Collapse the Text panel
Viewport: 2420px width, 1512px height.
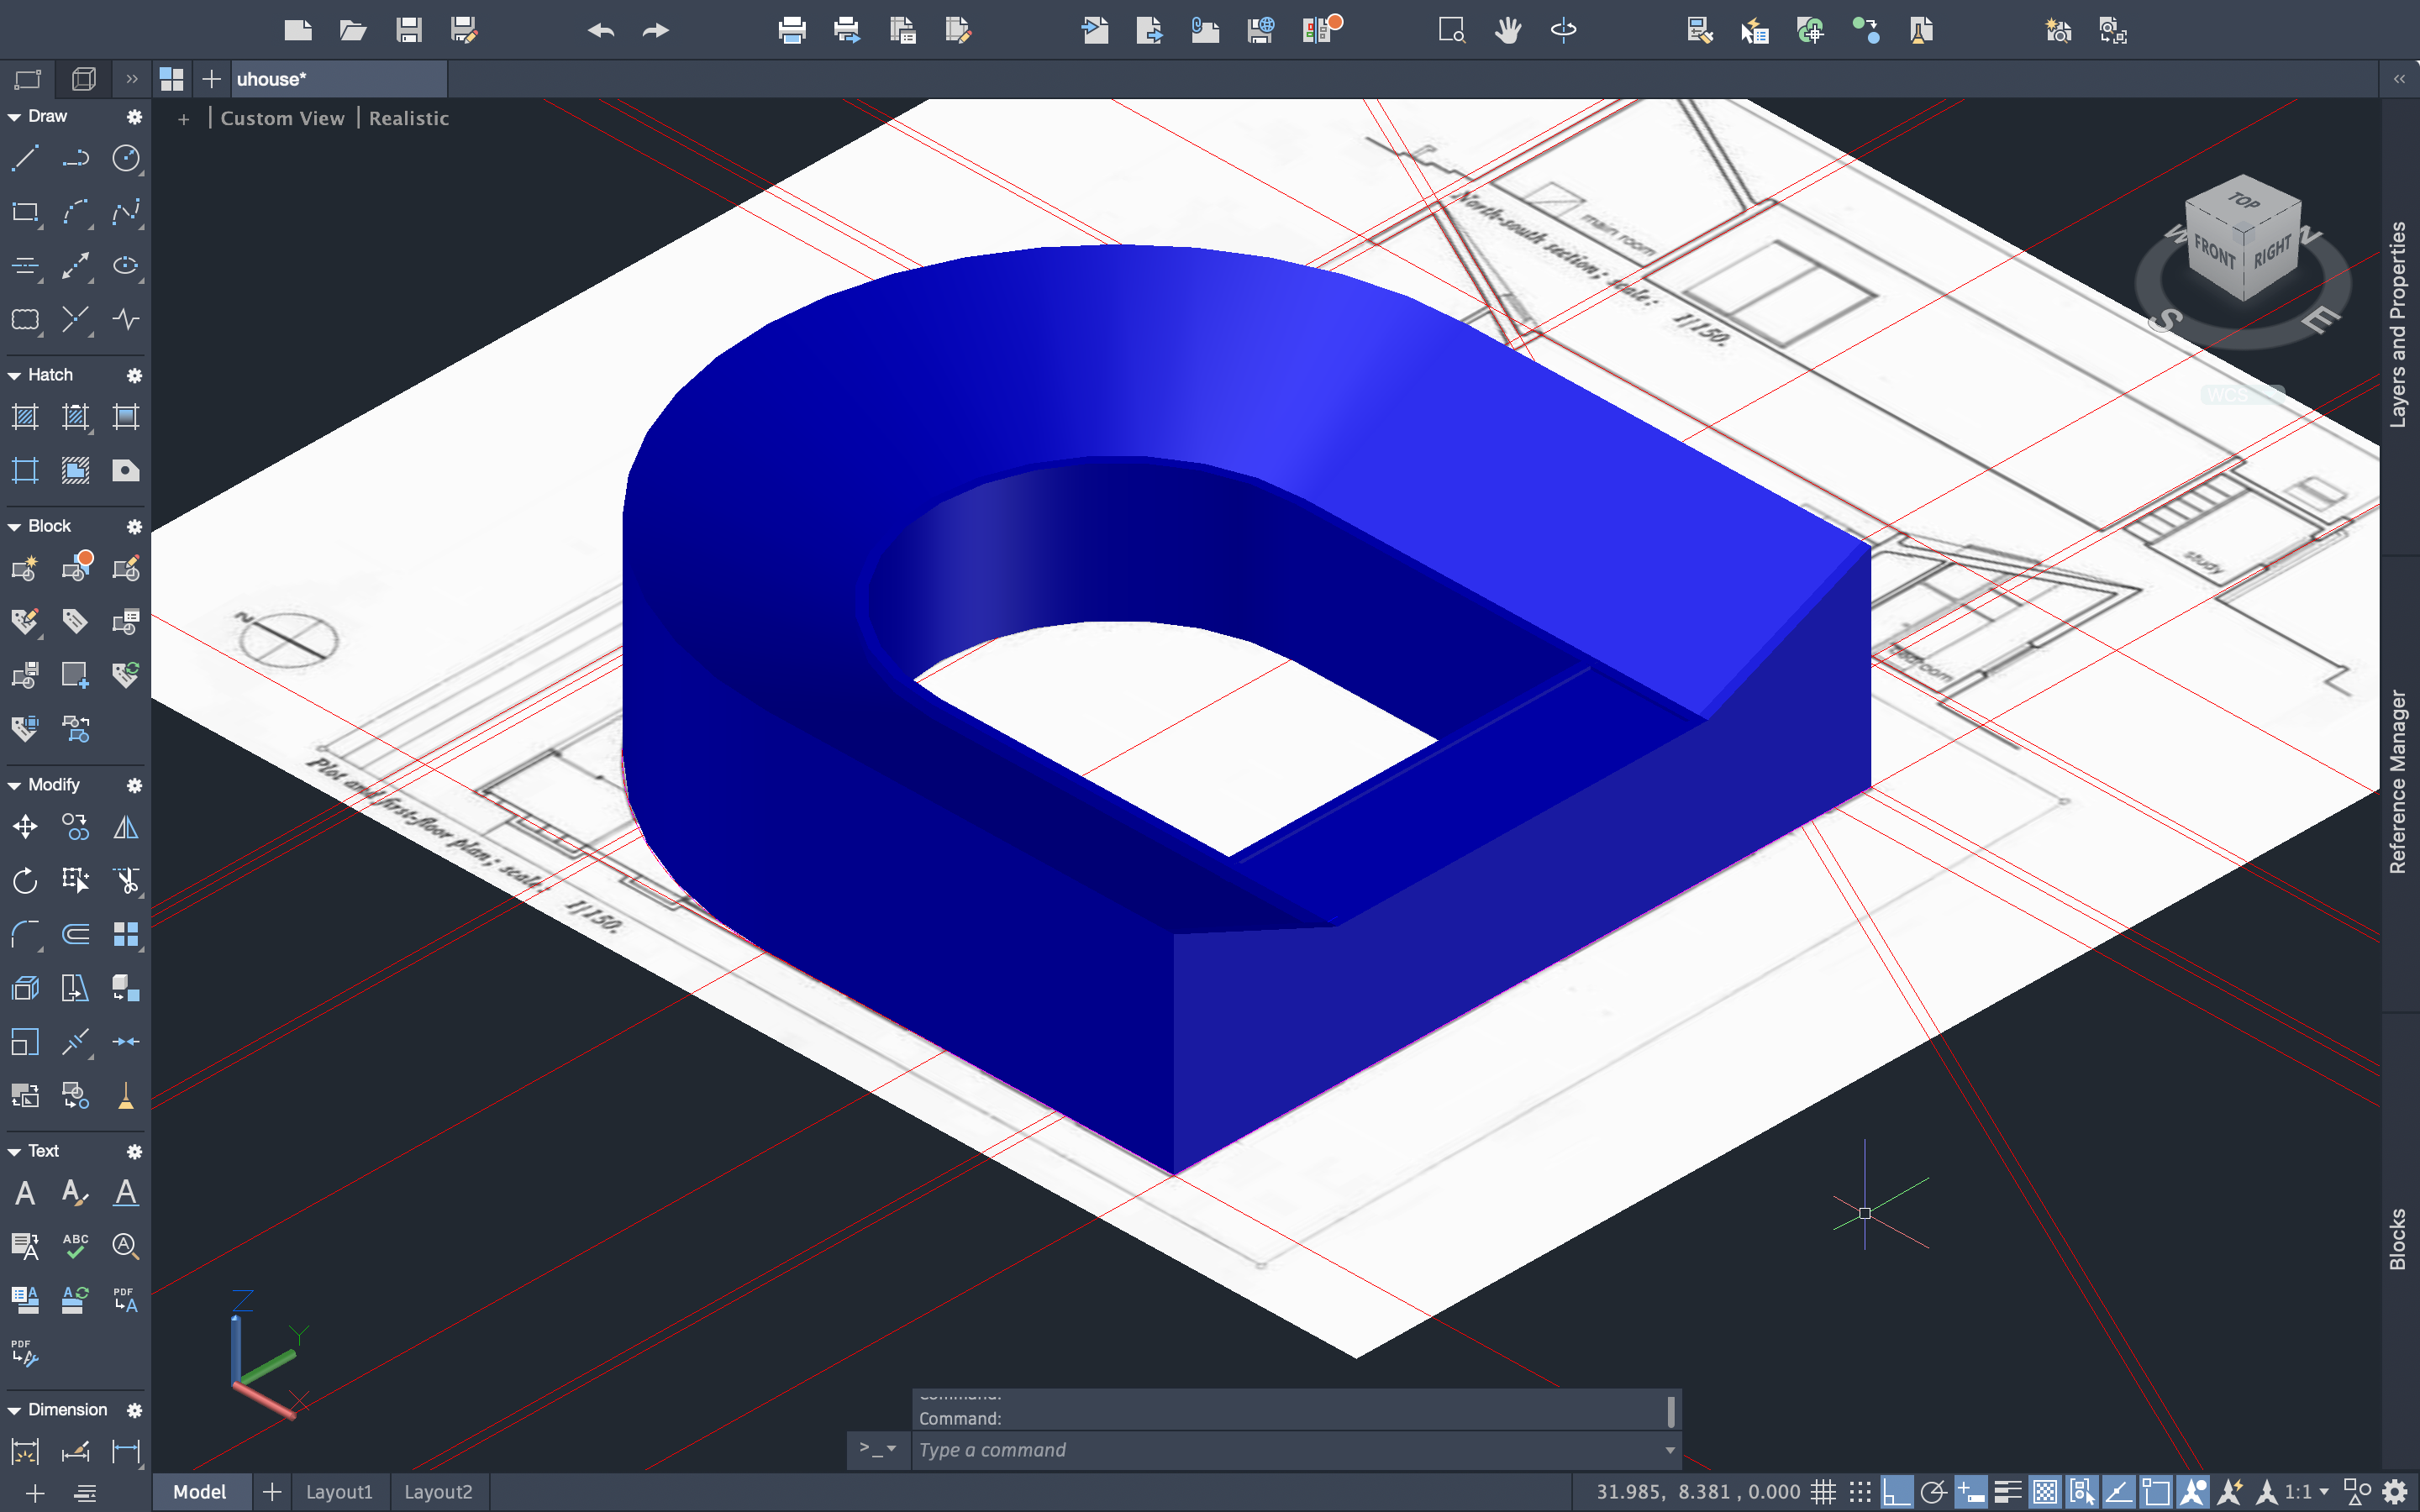(x=14, y=1152)
